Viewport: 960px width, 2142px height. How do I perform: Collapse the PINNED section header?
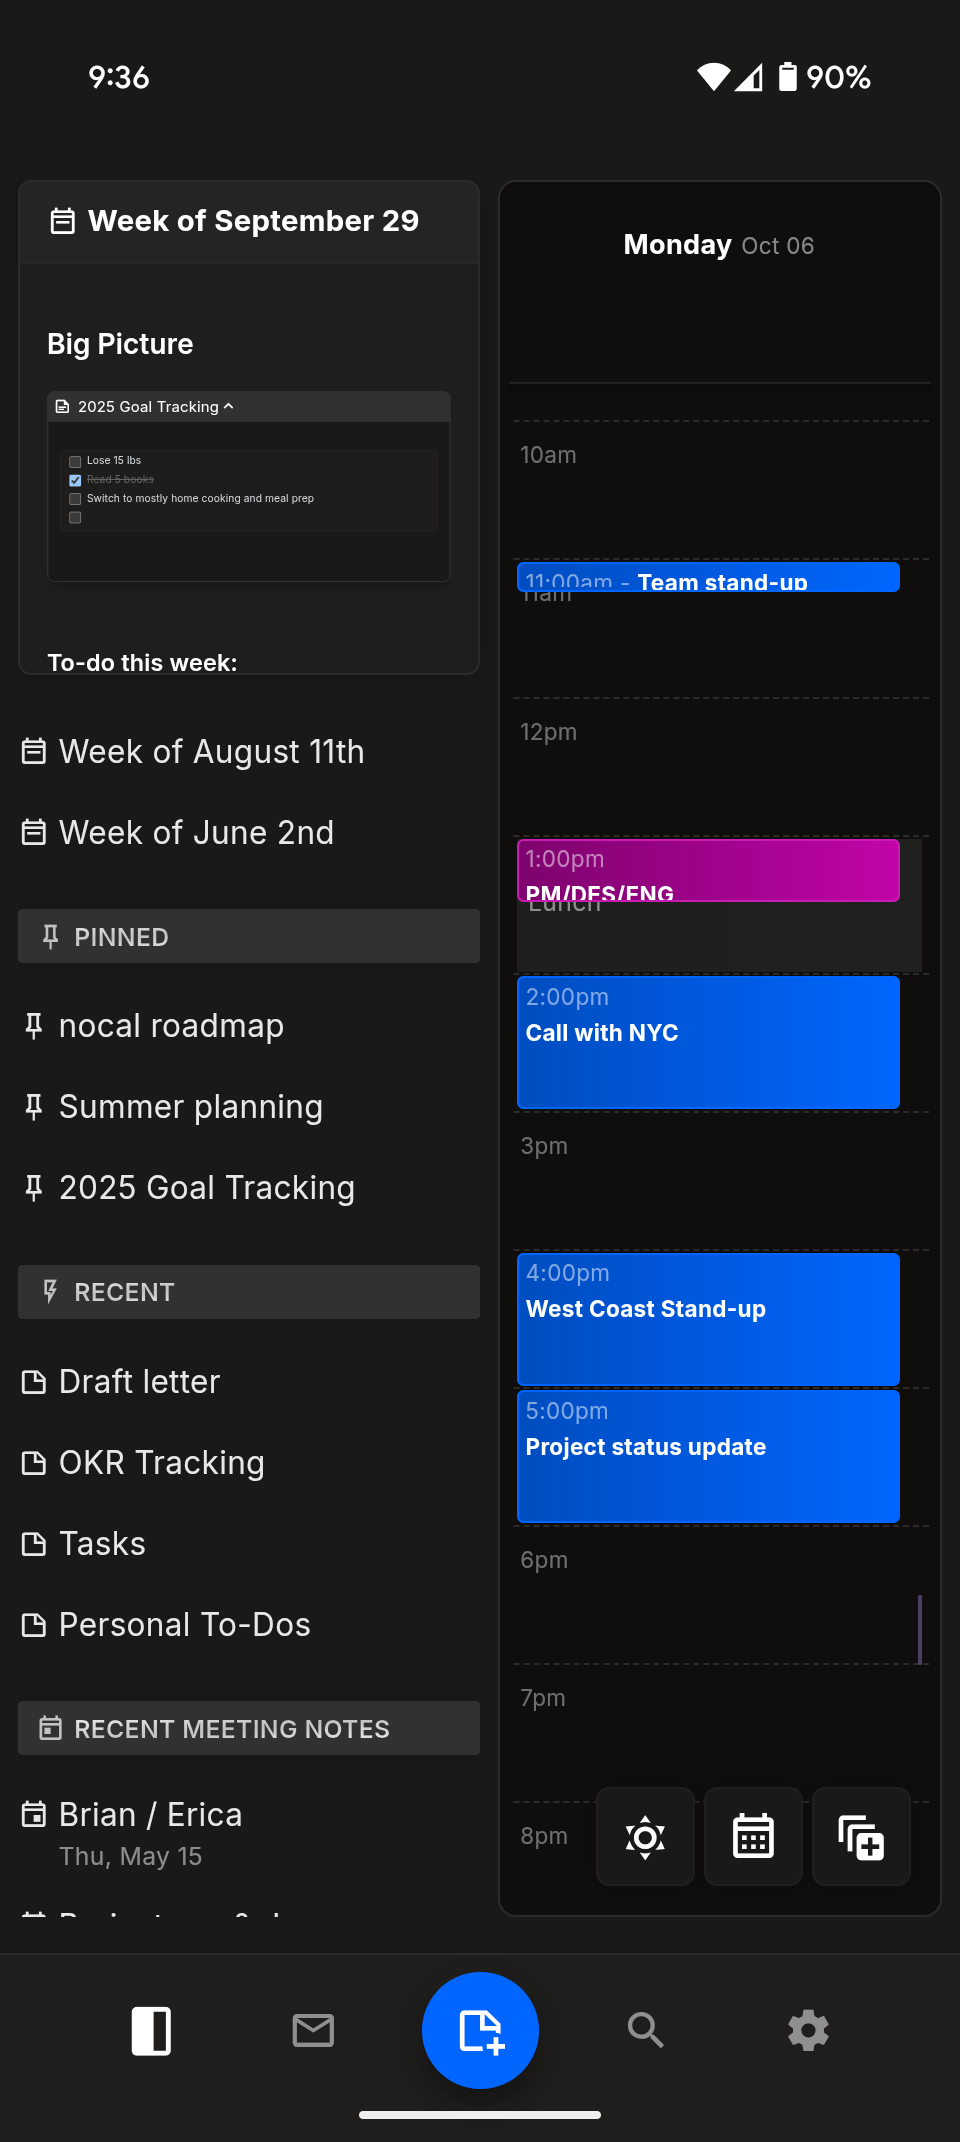click(249, 937)
